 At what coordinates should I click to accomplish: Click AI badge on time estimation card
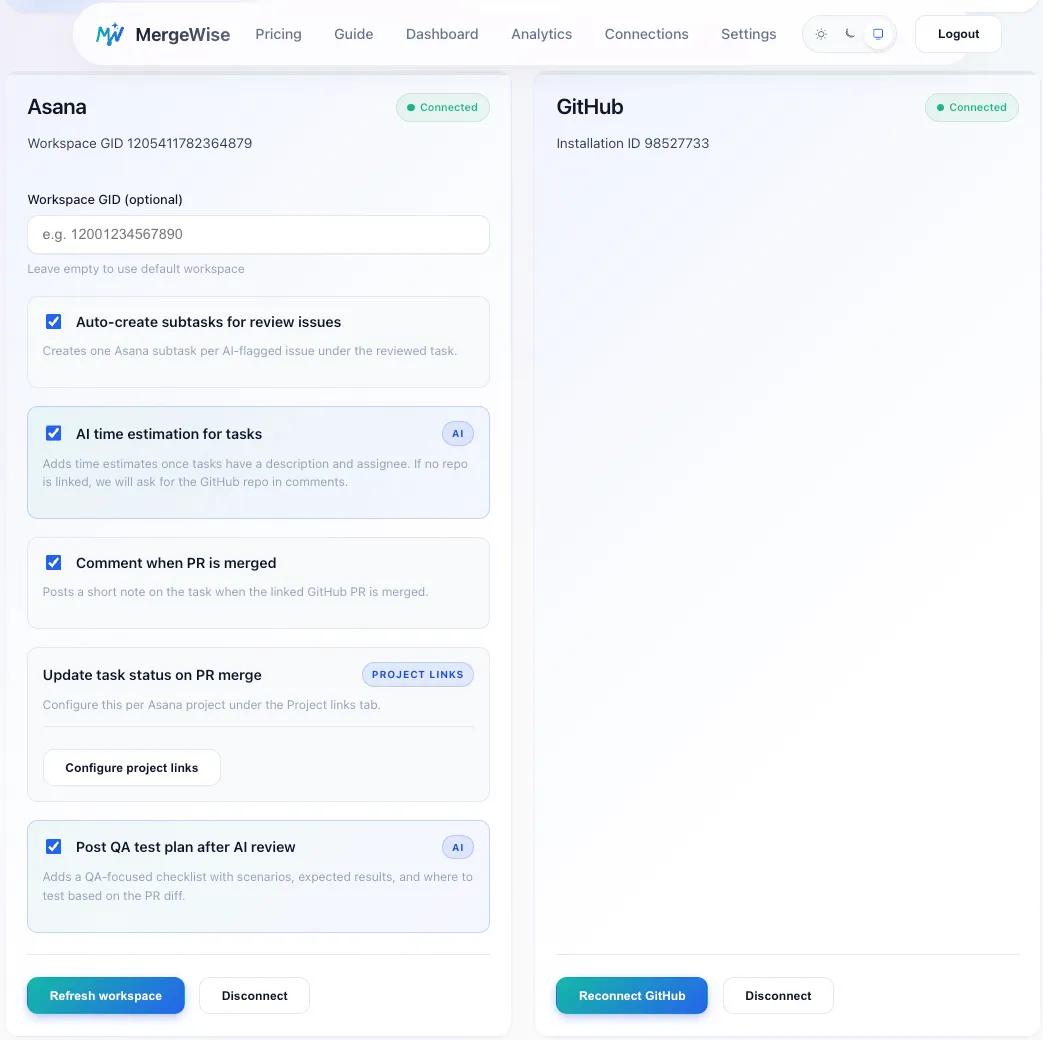pyautogui.click(x=458, y=434)
